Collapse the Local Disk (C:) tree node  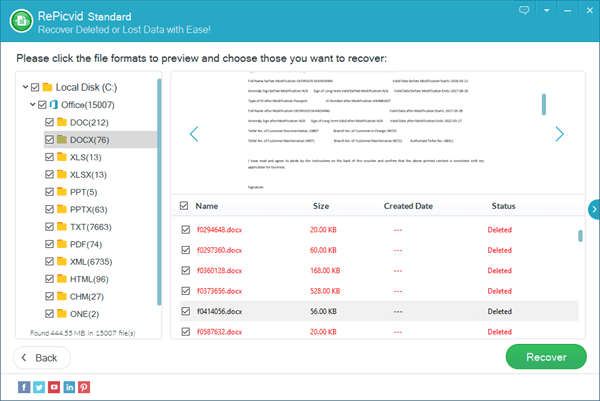pyautogui.click(x=24, y=87)
